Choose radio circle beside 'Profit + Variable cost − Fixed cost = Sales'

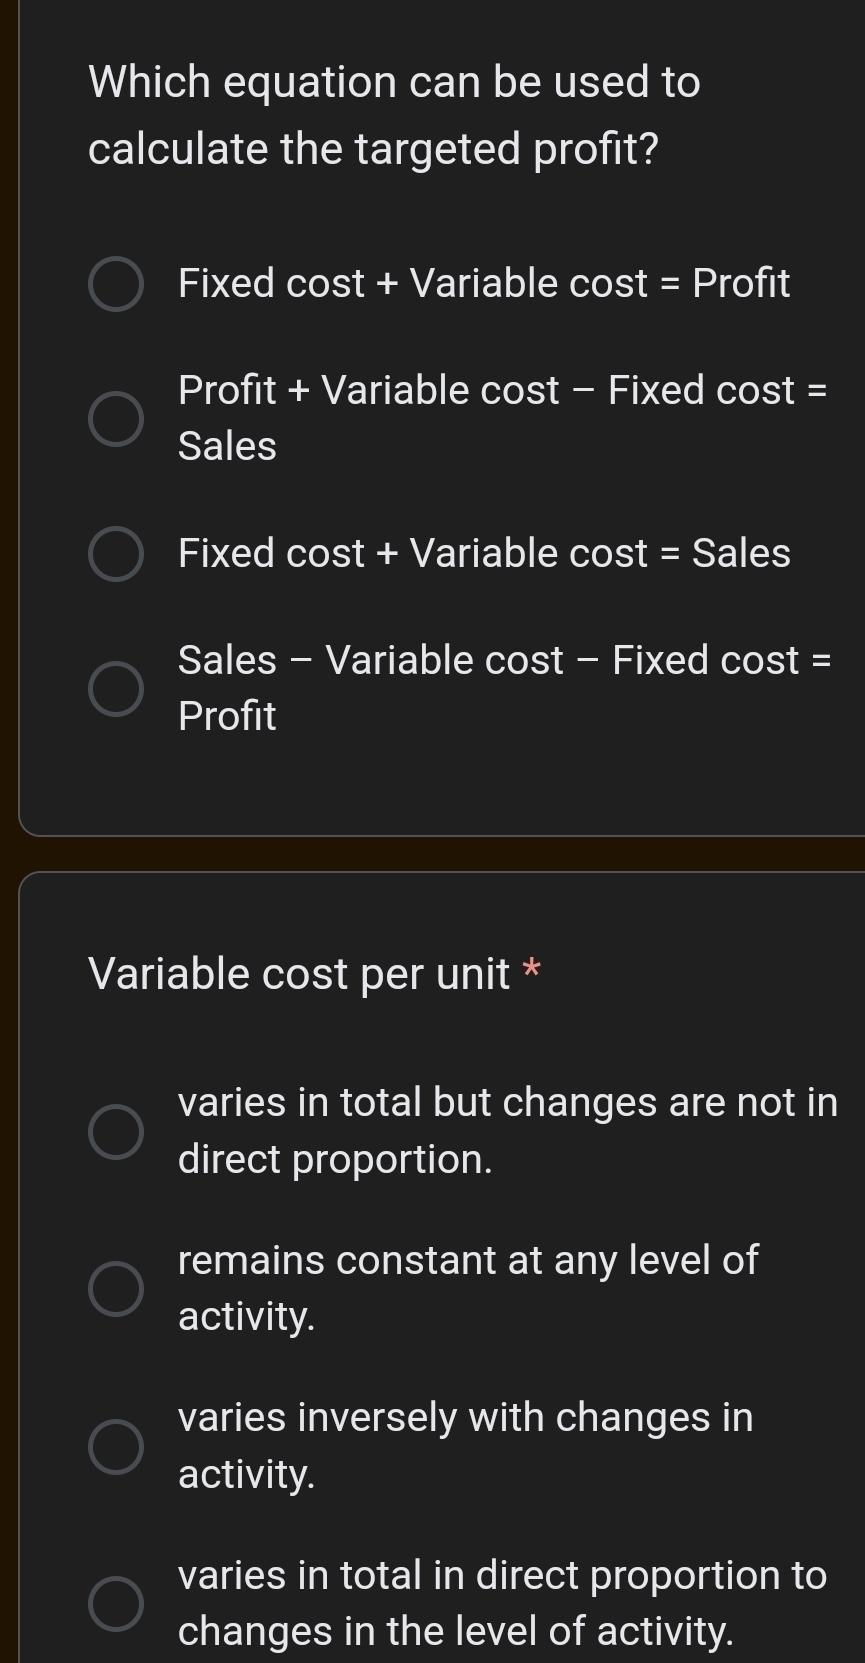tap(116, 418)
